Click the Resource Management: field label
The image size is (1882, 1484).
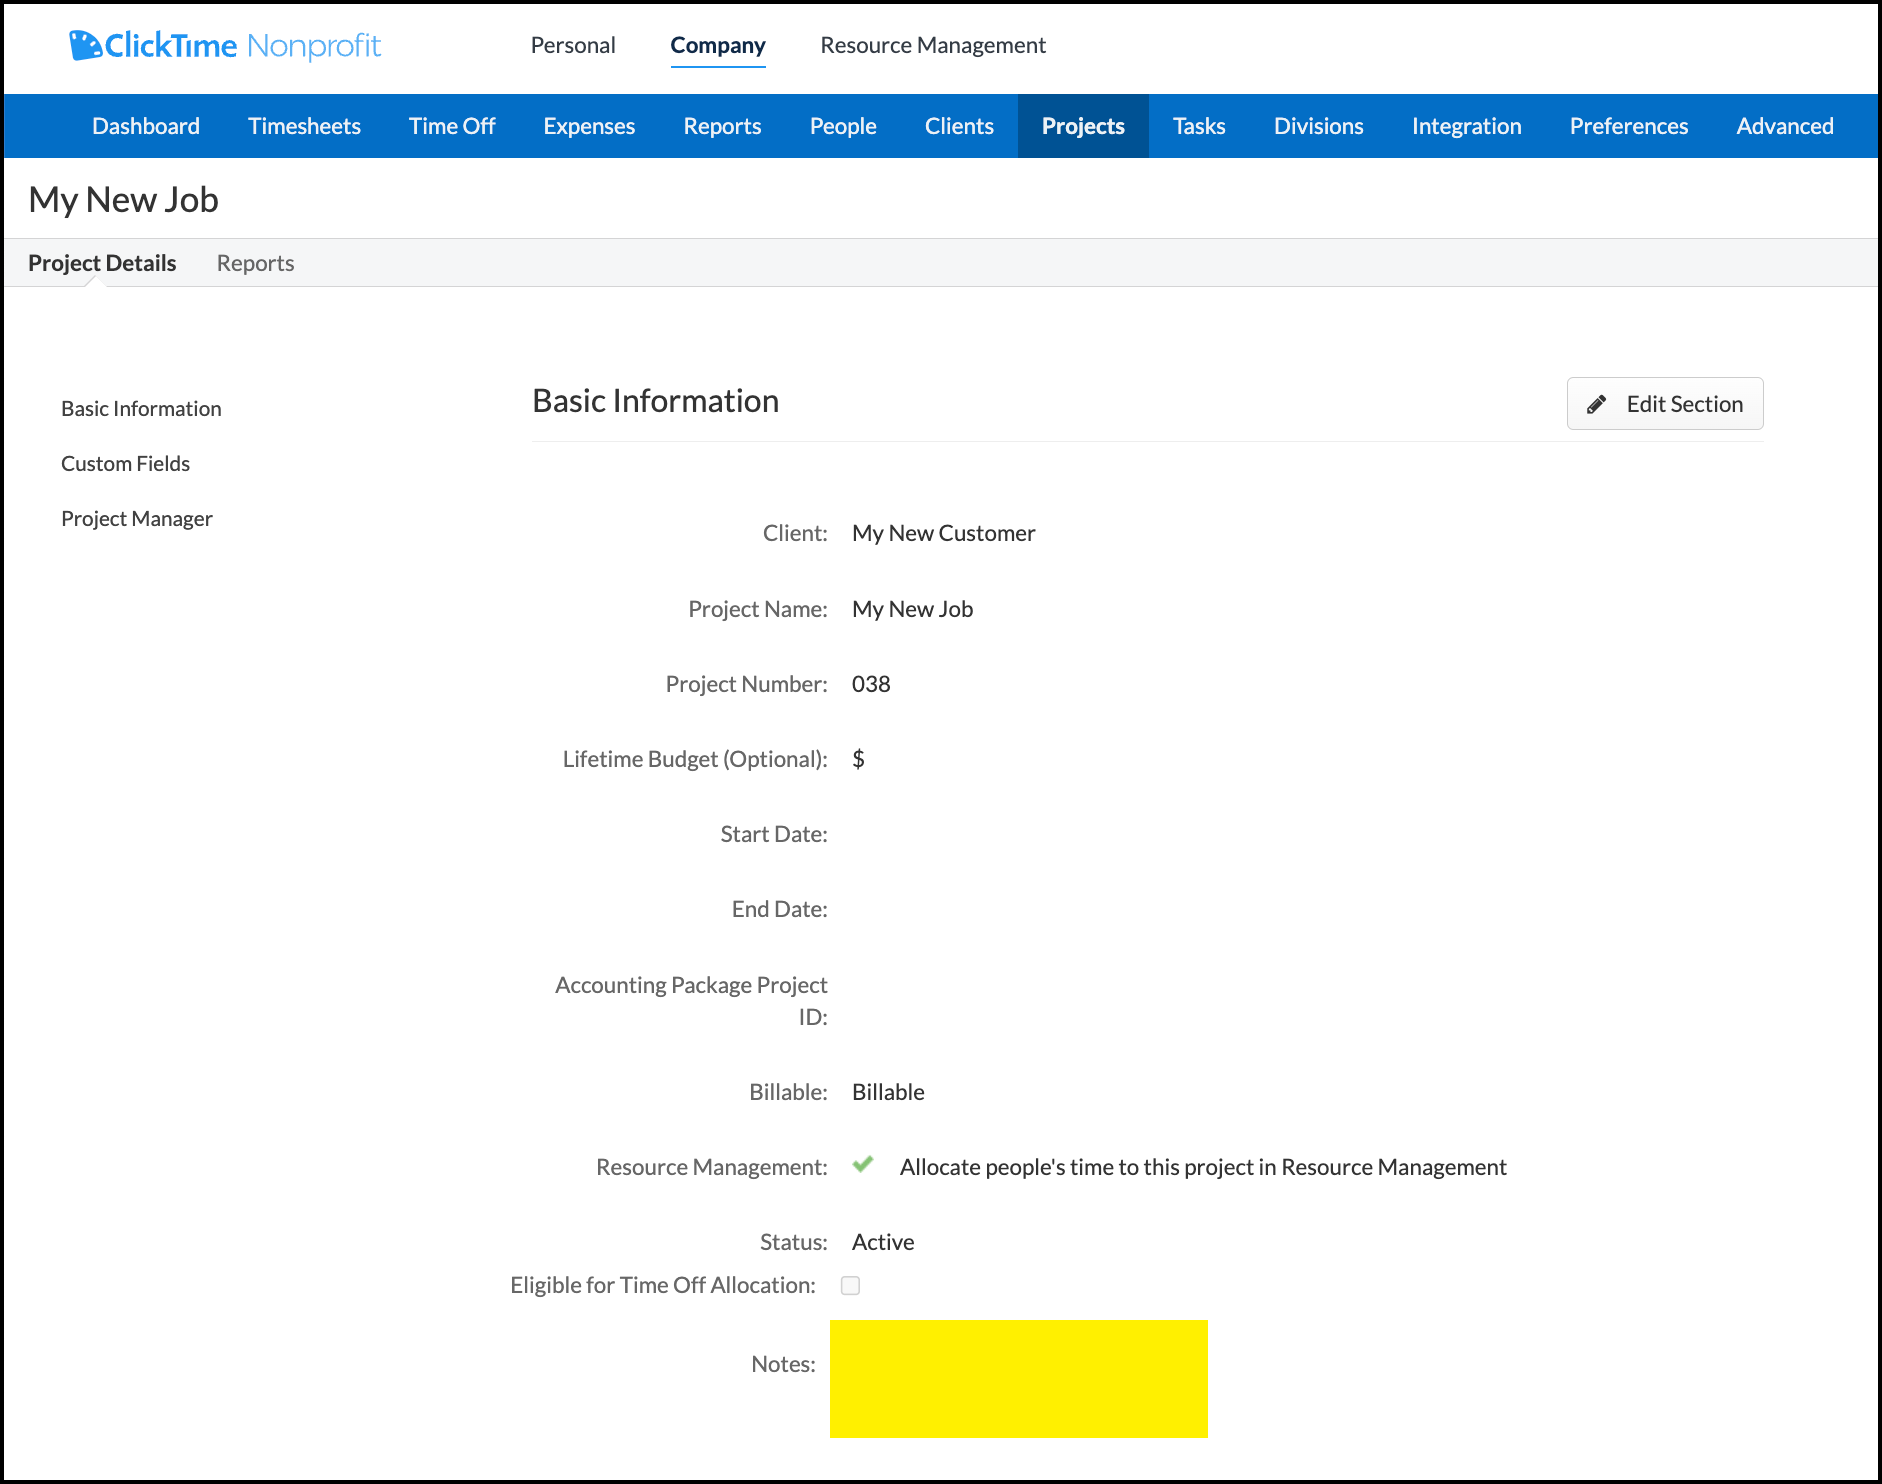pyautogui.click(x=712, y=1167)
